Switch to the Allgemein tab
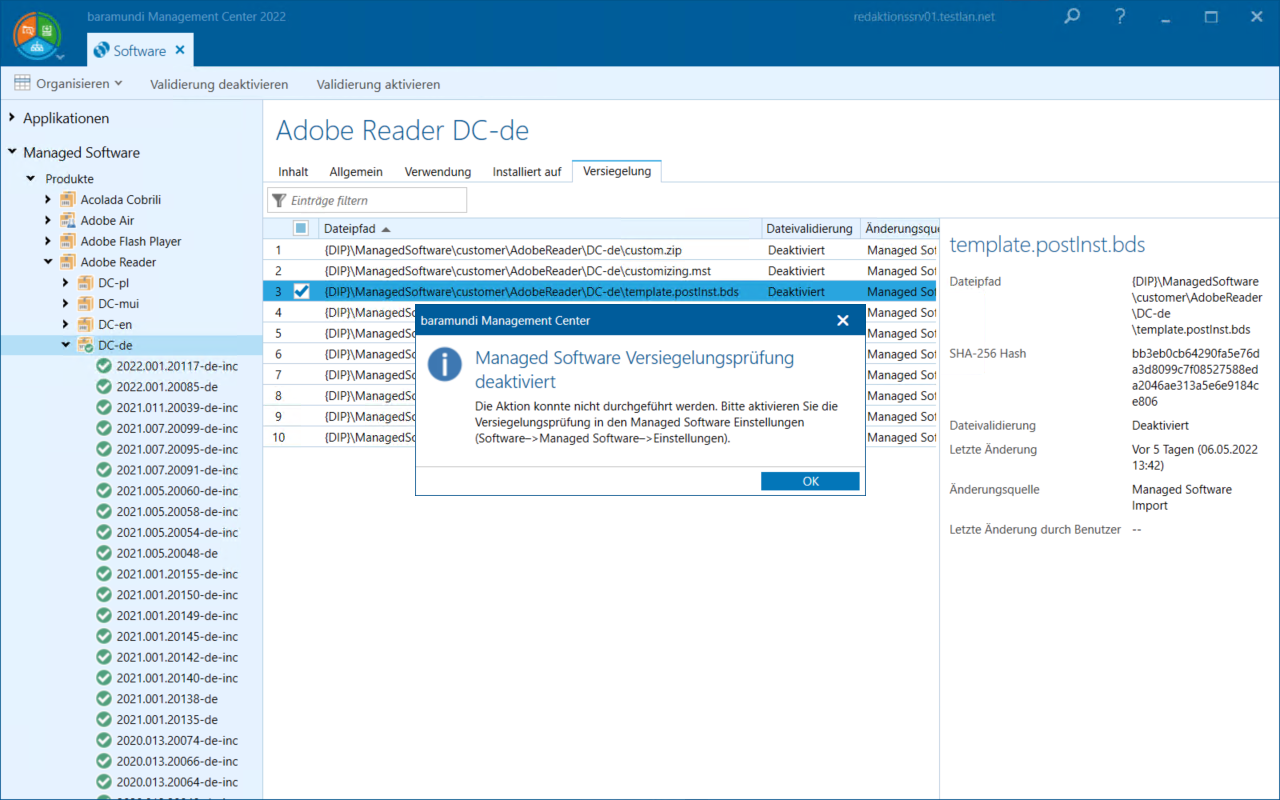 [x=356, y=172]
